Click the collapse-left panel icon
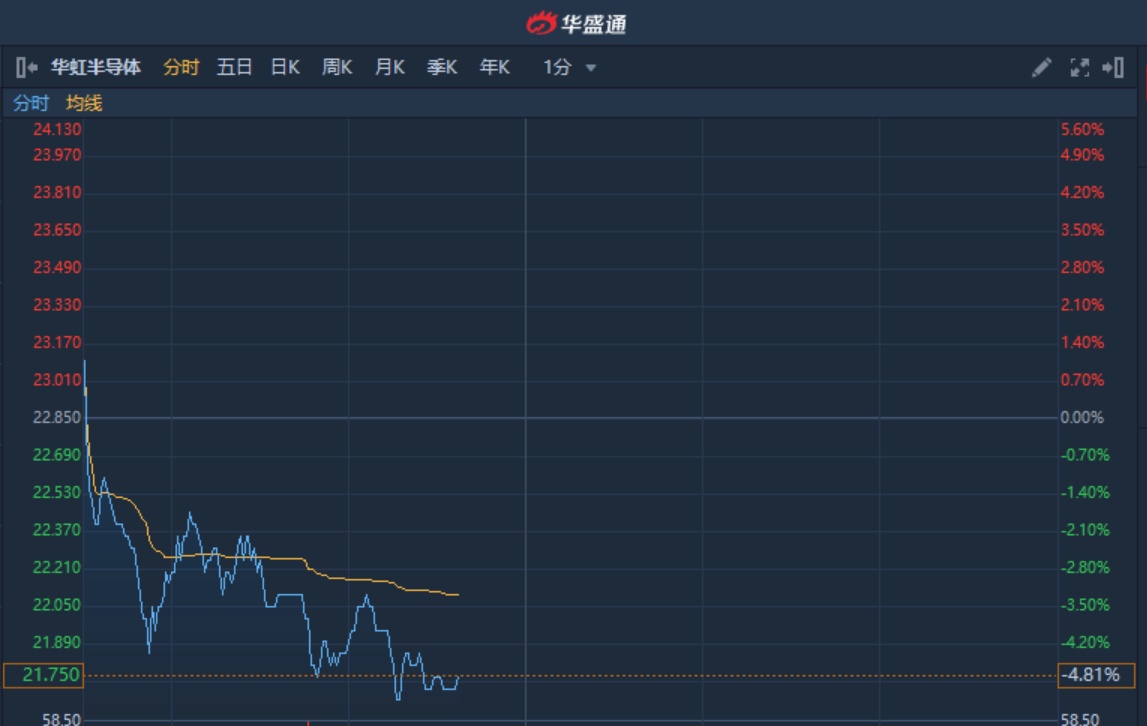 tap(26, 68)
